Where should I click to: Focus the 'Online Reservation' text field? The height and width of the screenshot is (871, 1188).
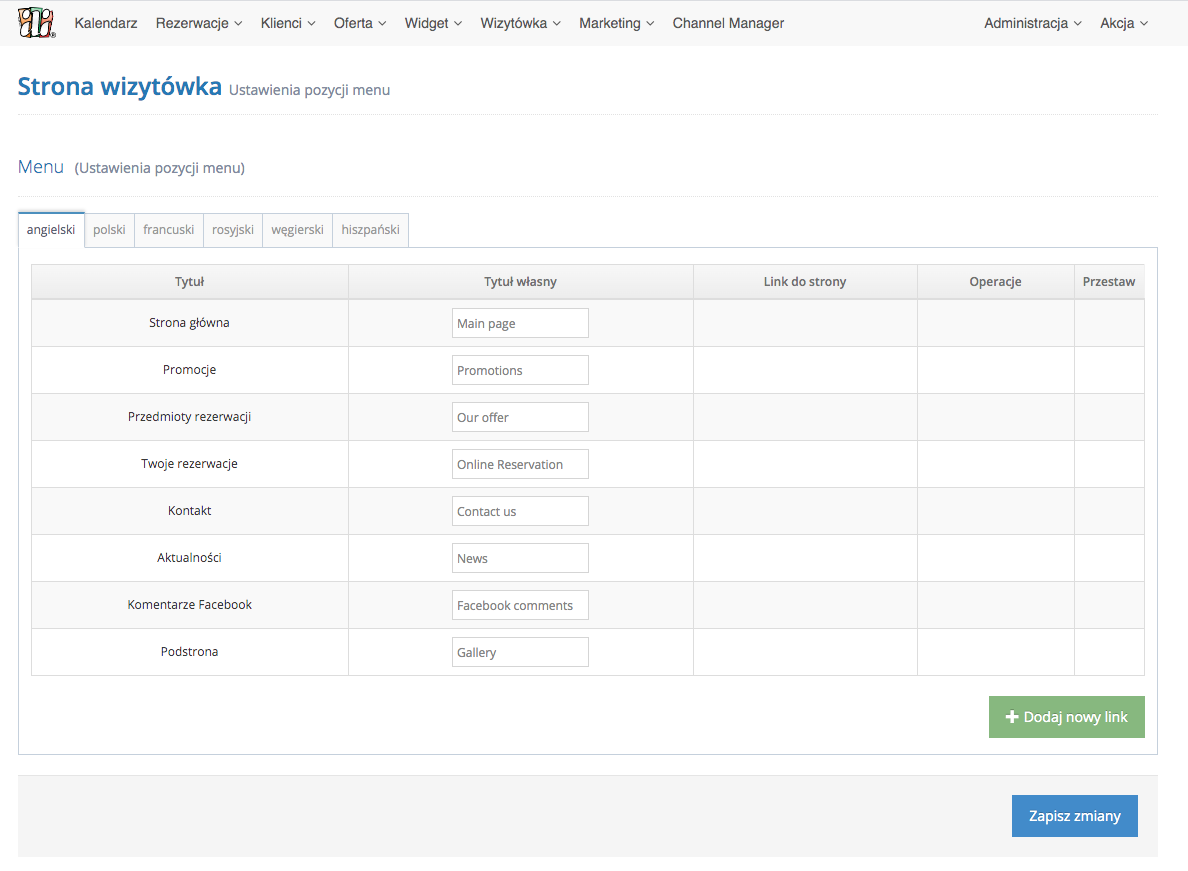click(520, 464)
